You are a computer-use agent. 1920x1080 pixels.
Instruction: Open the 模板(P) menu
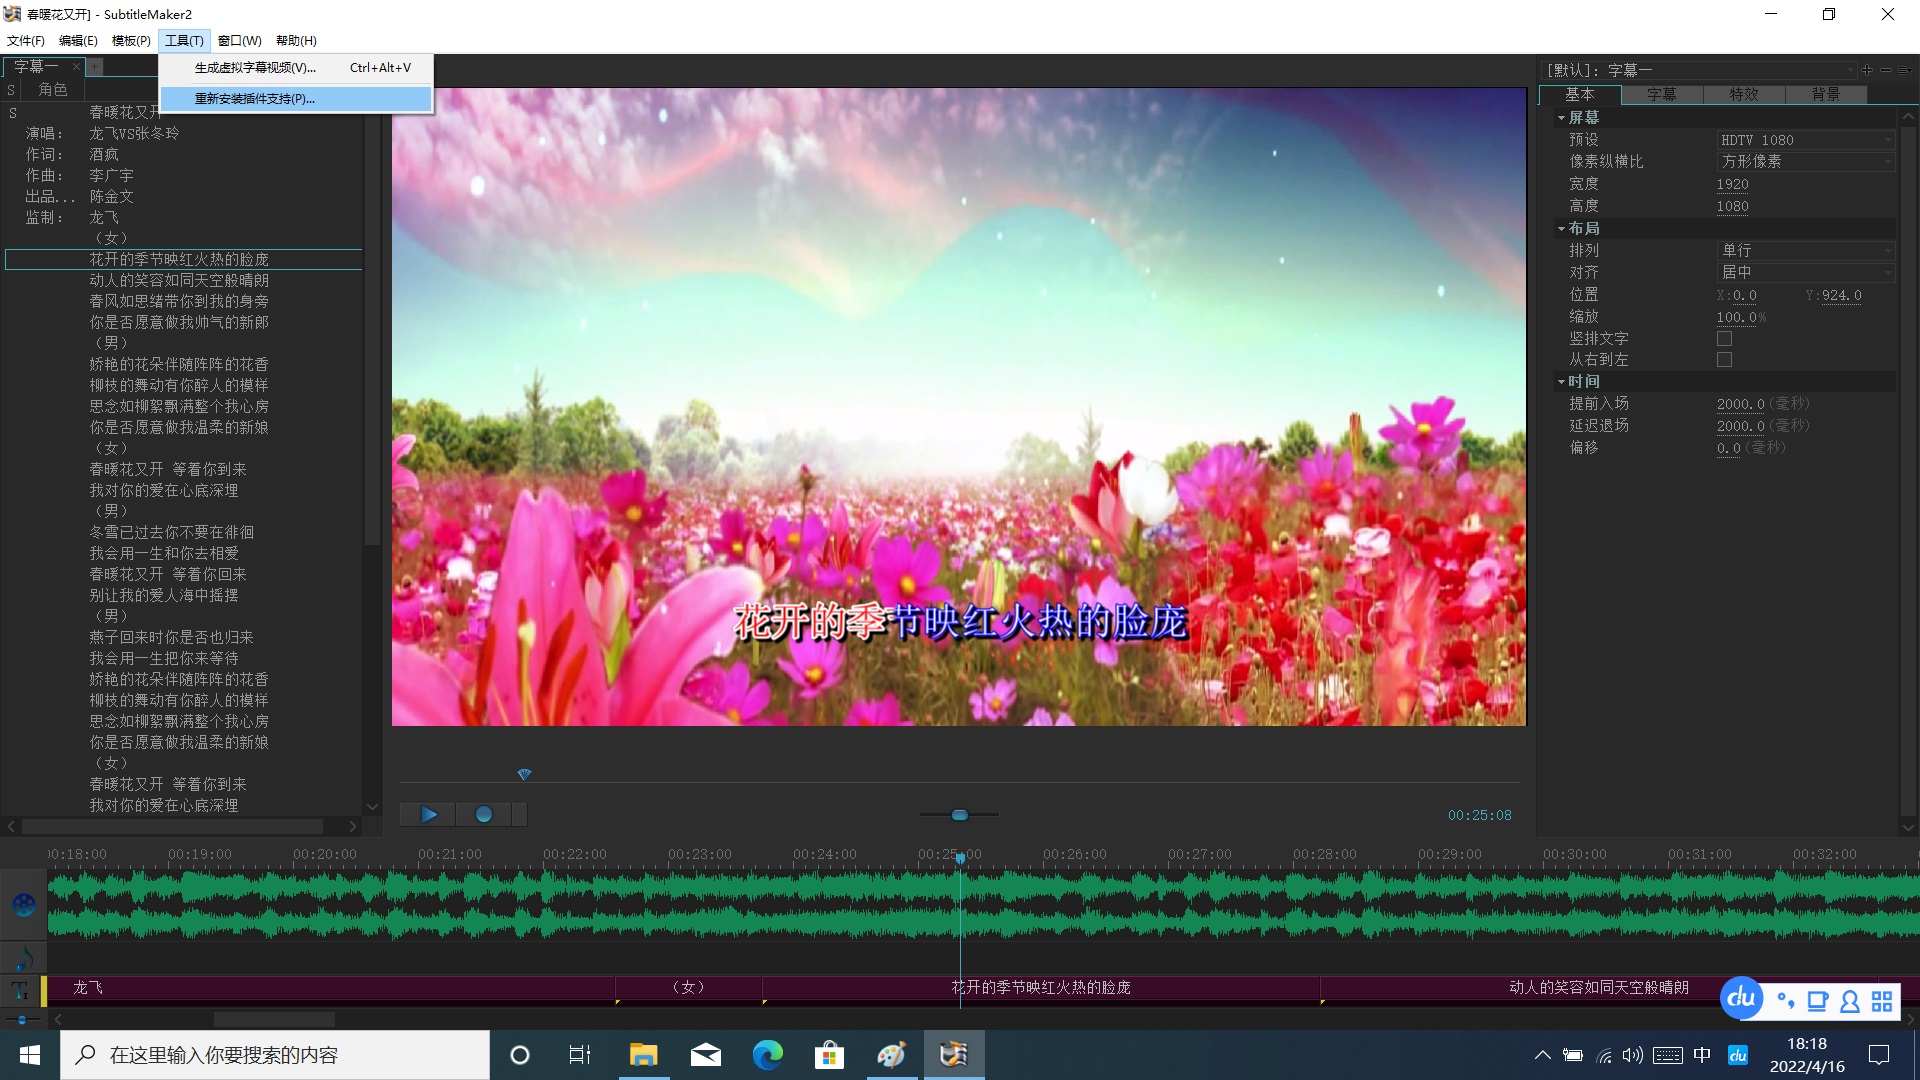(x=131, y=41)
